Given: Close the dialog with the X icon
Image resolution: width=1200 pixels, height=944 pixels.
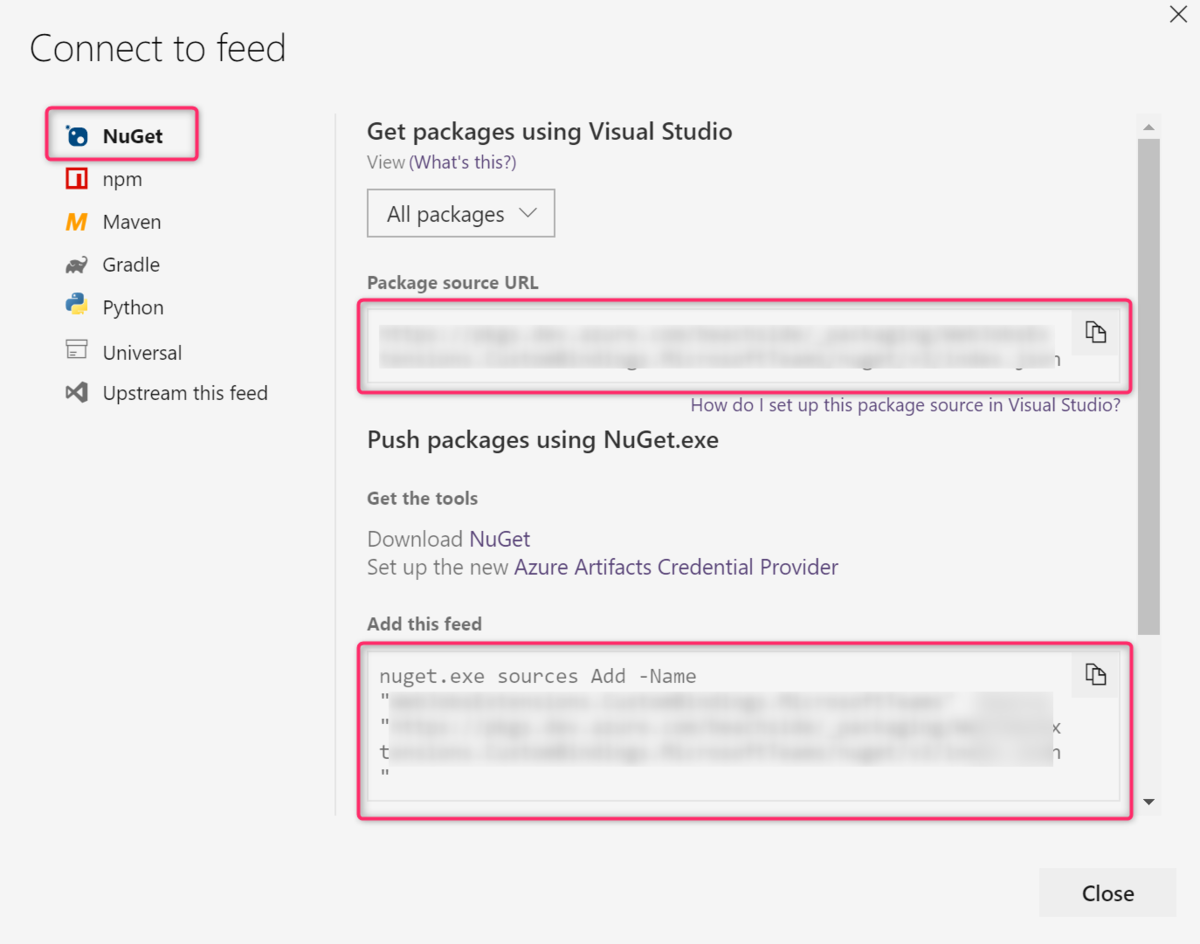Looking at the screenshot, I should coord(1178,15).
